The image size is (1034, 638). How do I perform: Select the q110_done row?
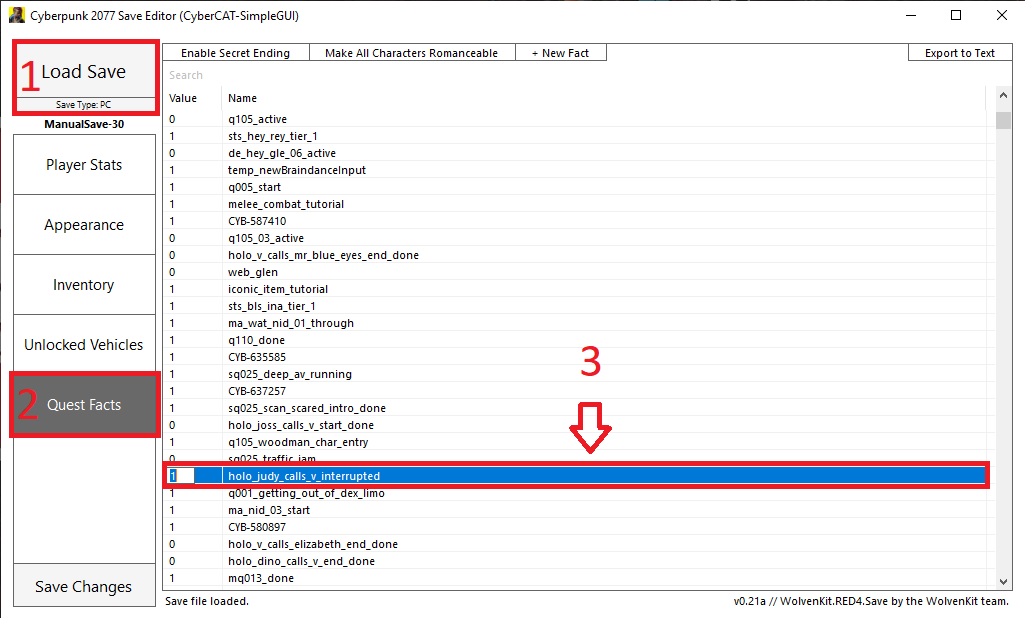pos(575,340)
